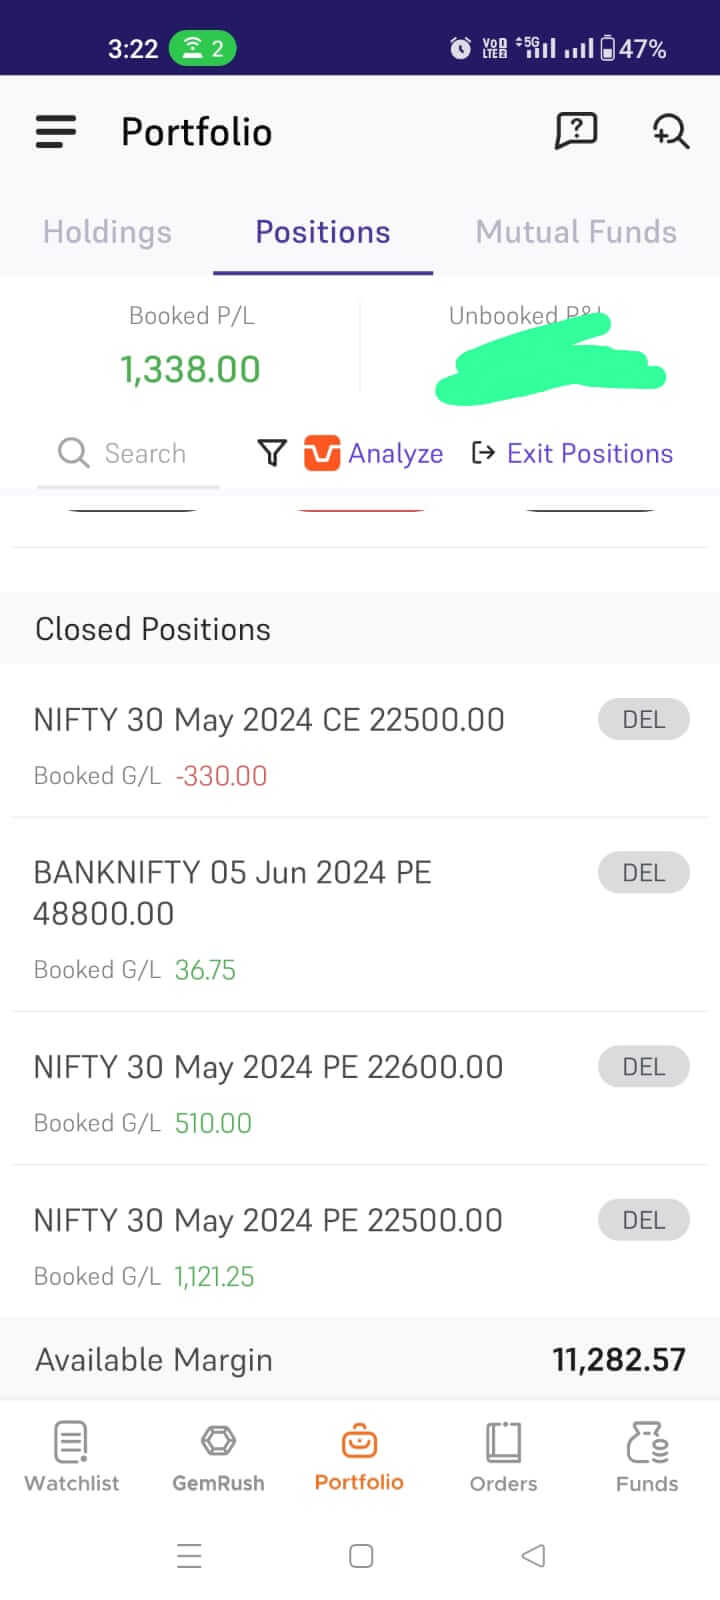Image resolution: width=720 pixels, height=1600 pixels.
Task: Select the Positions tab
Action: coord(323,232)
